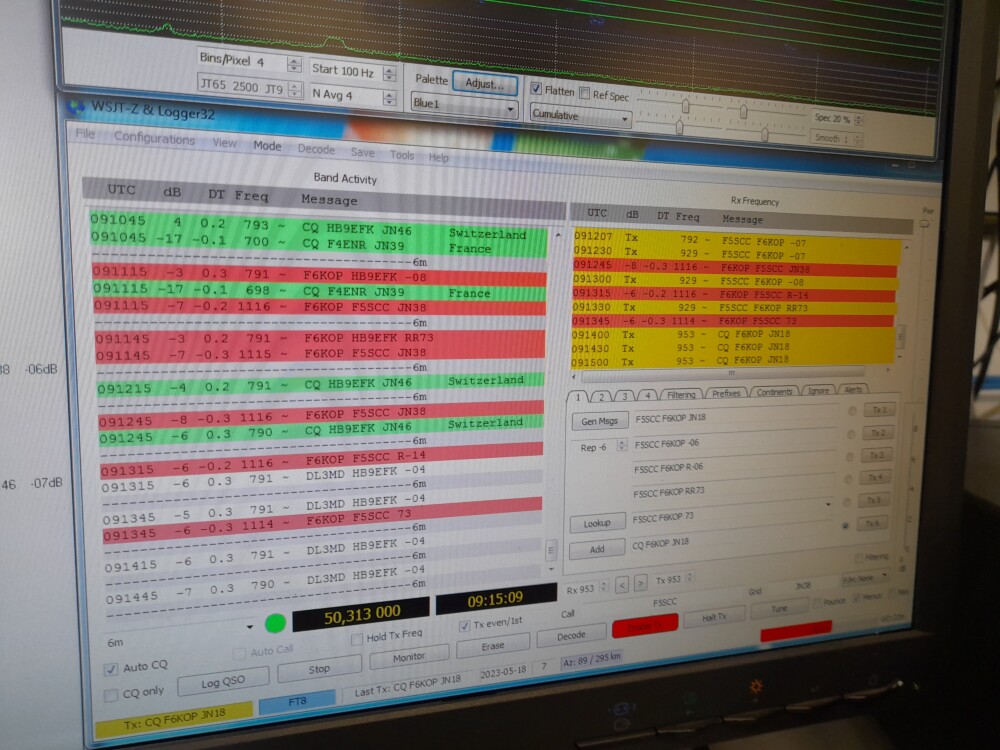Viewport: 1000px width, 750px height.
Task: Toggle the Tx even/1st checkbox
Action: (x=464, y=626)
